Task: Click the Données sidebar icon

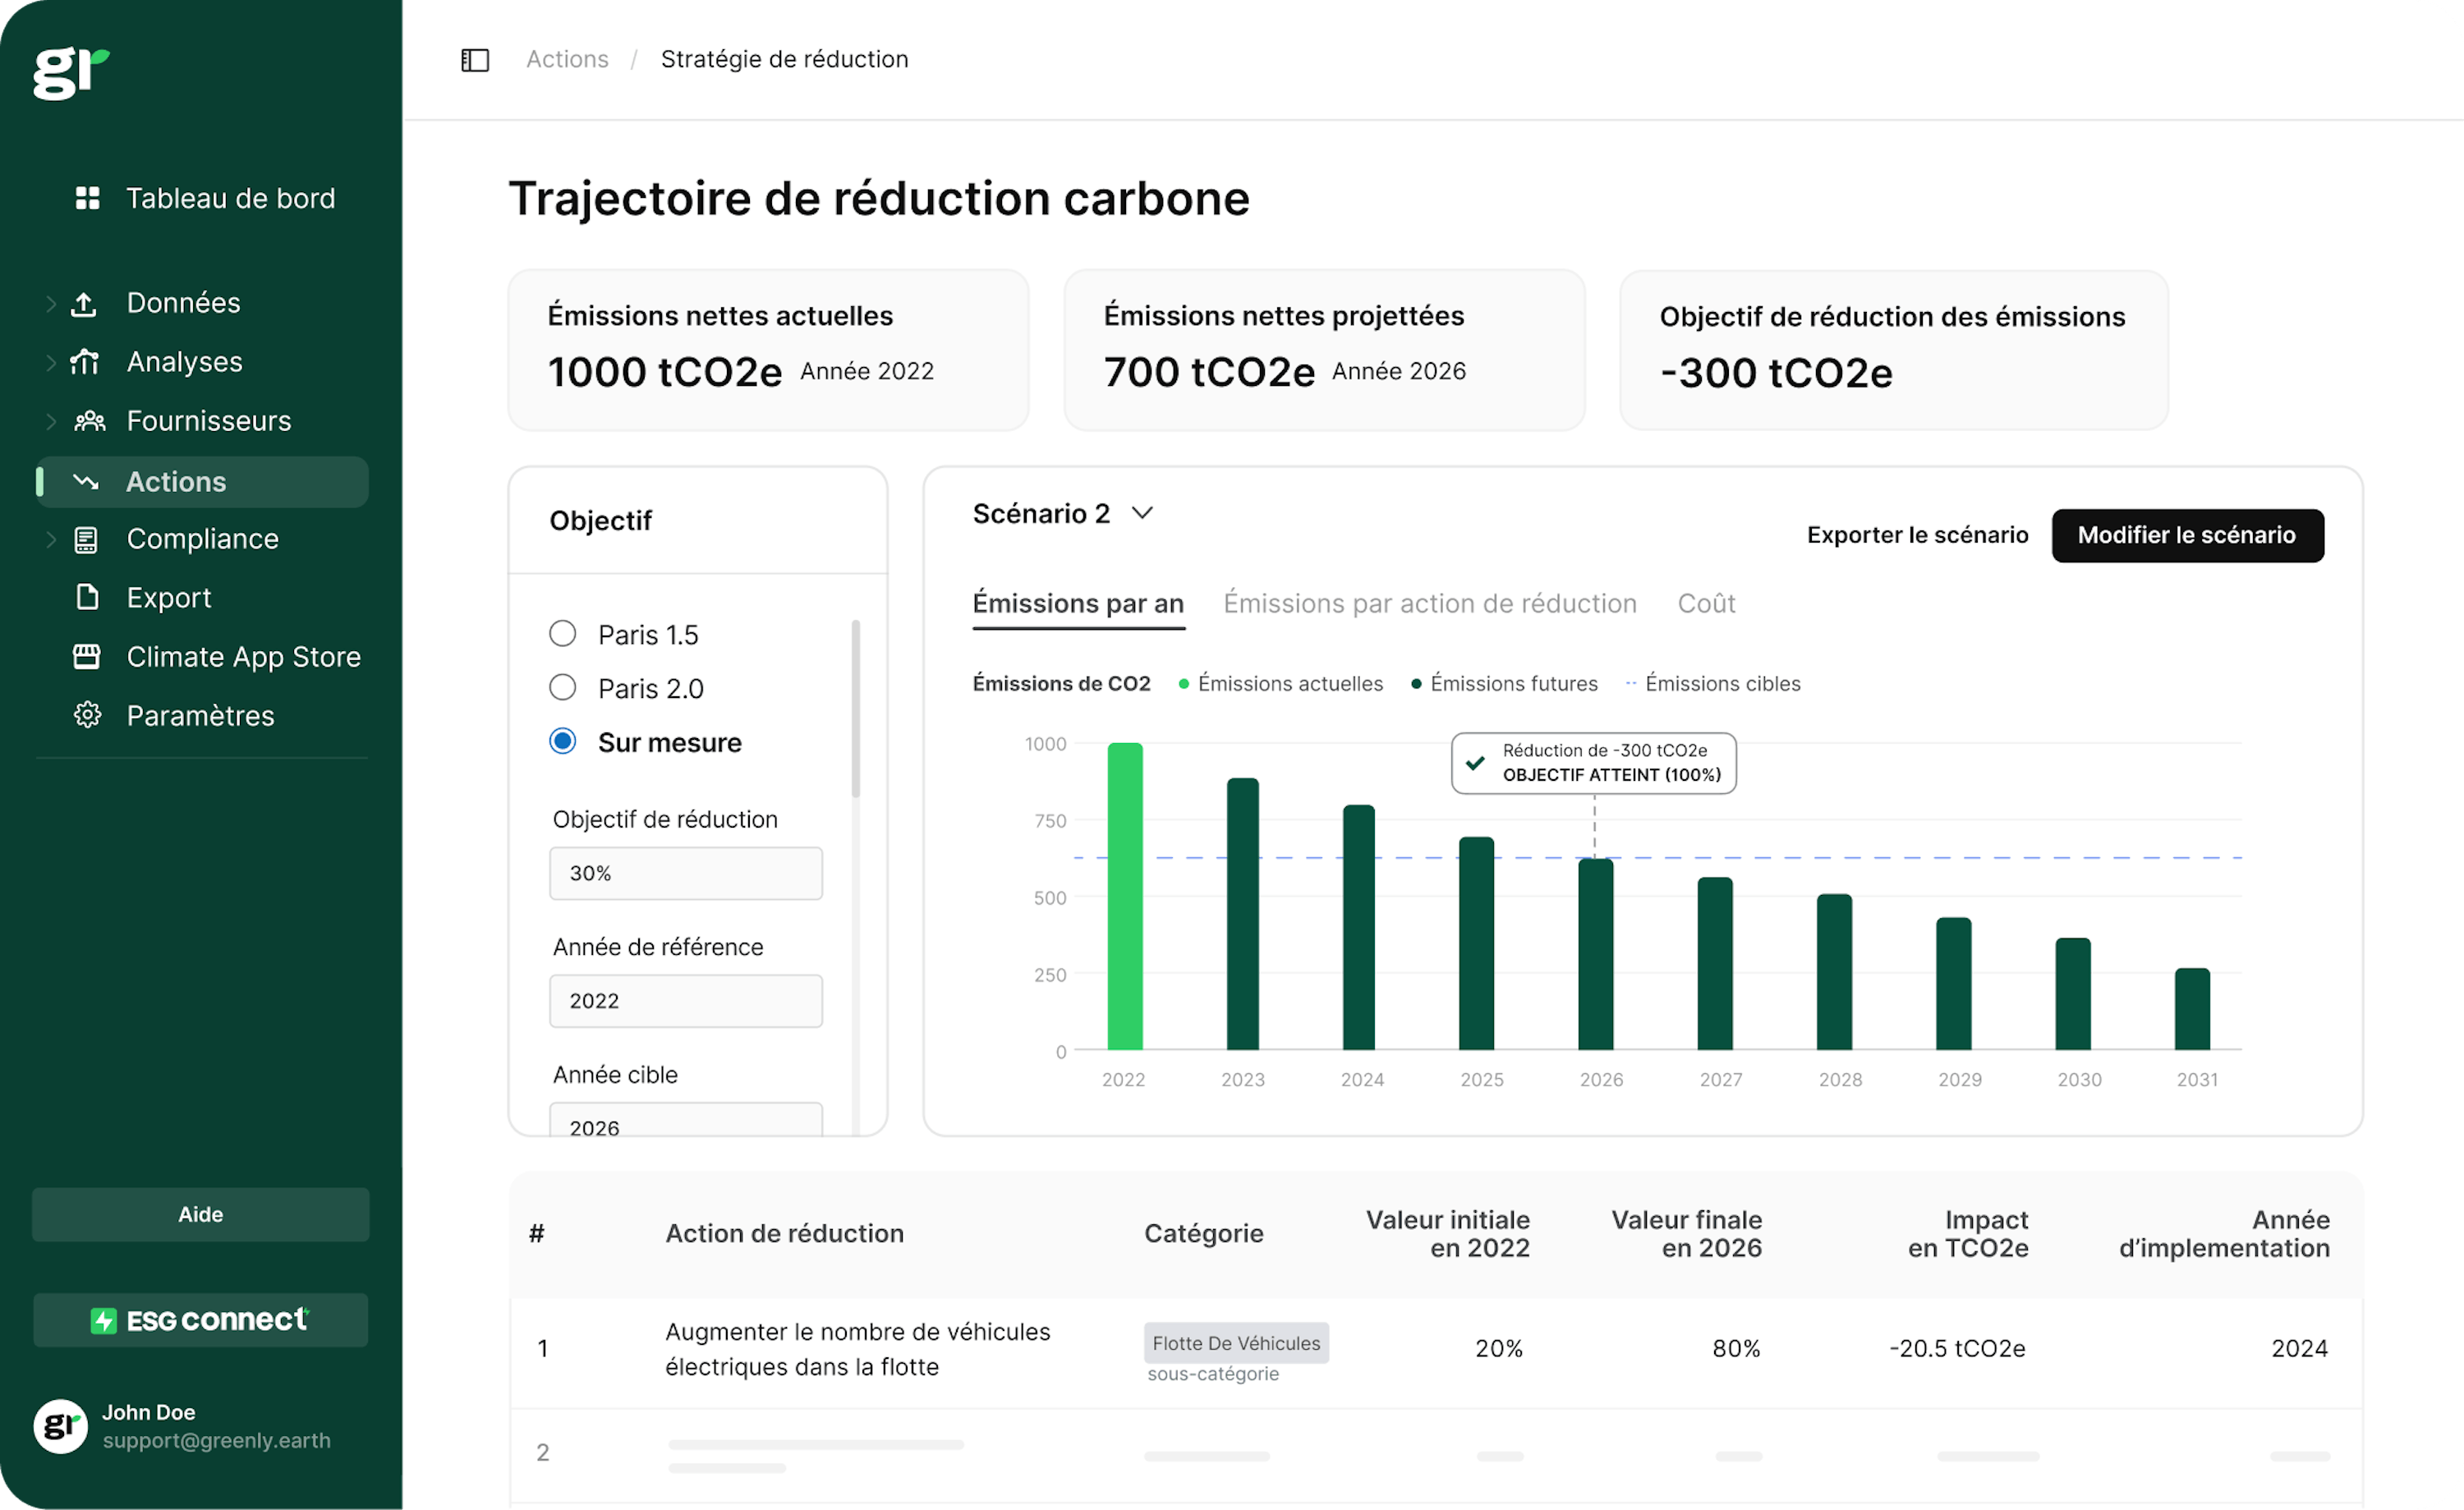Action: pos(83,305)
